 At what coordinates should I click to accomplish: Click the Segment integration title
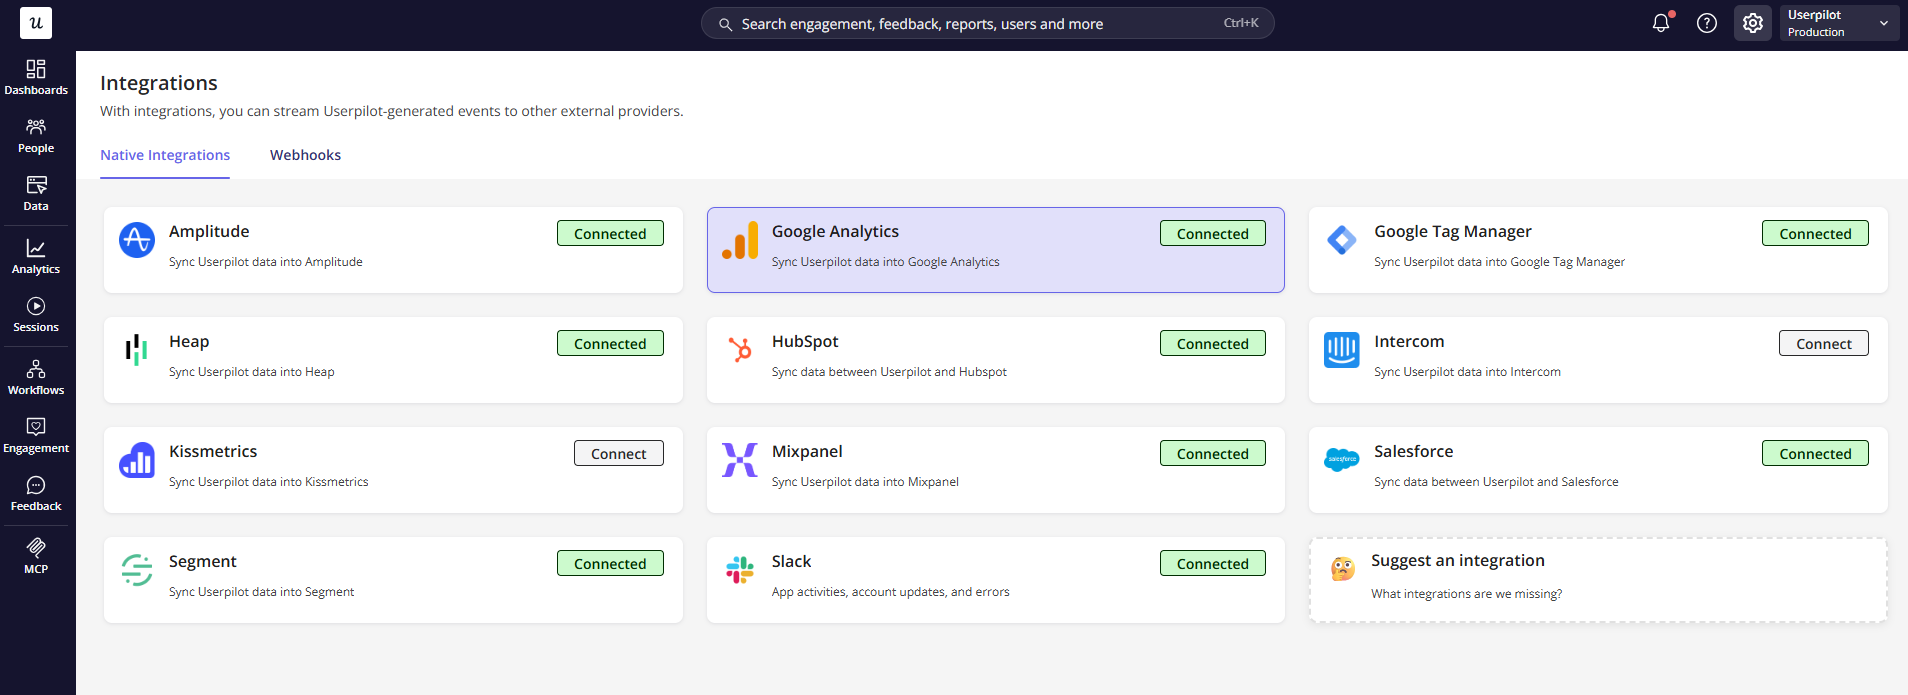203,561
